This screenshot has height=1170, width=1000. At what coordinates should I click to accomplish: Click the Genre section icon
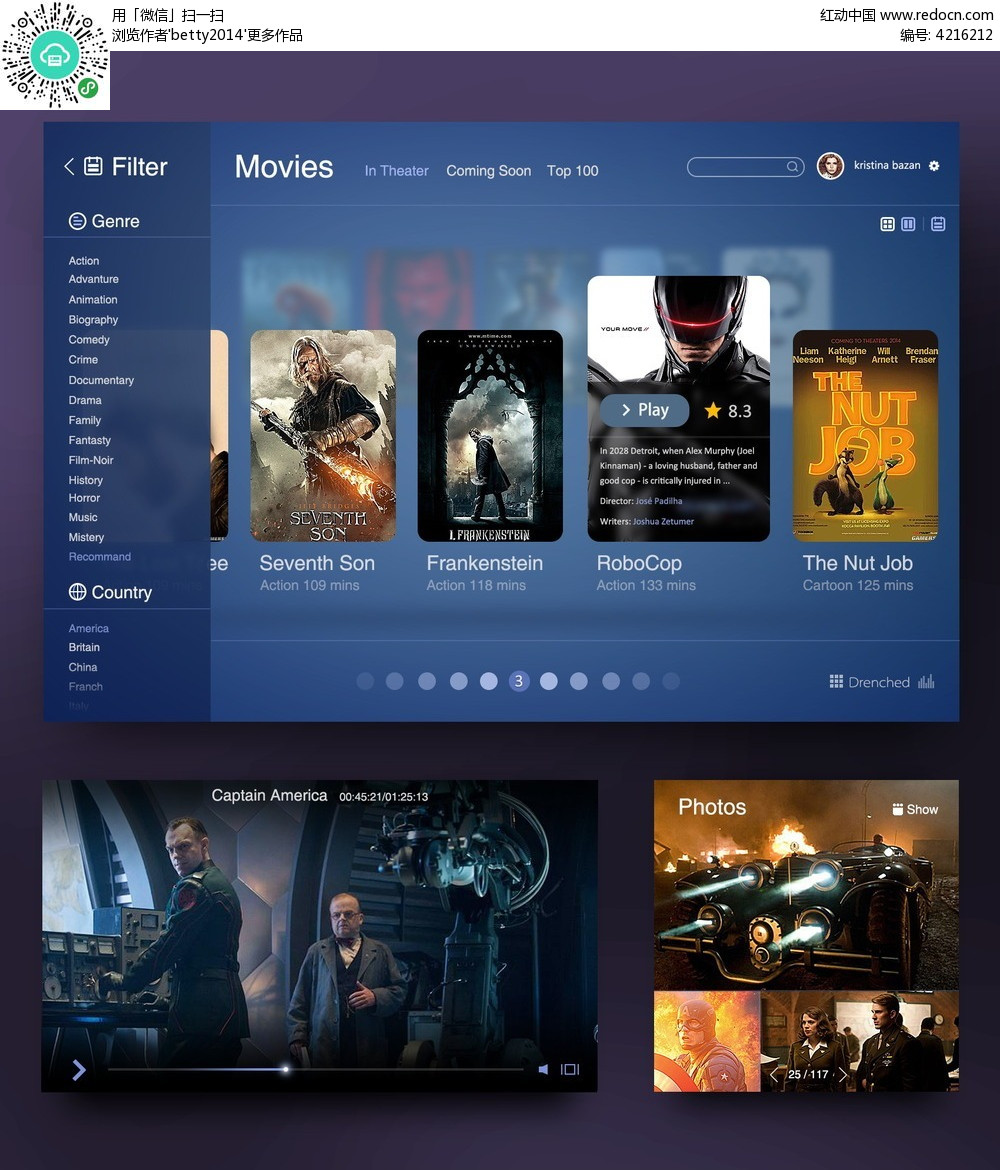[x=78, y=222]
